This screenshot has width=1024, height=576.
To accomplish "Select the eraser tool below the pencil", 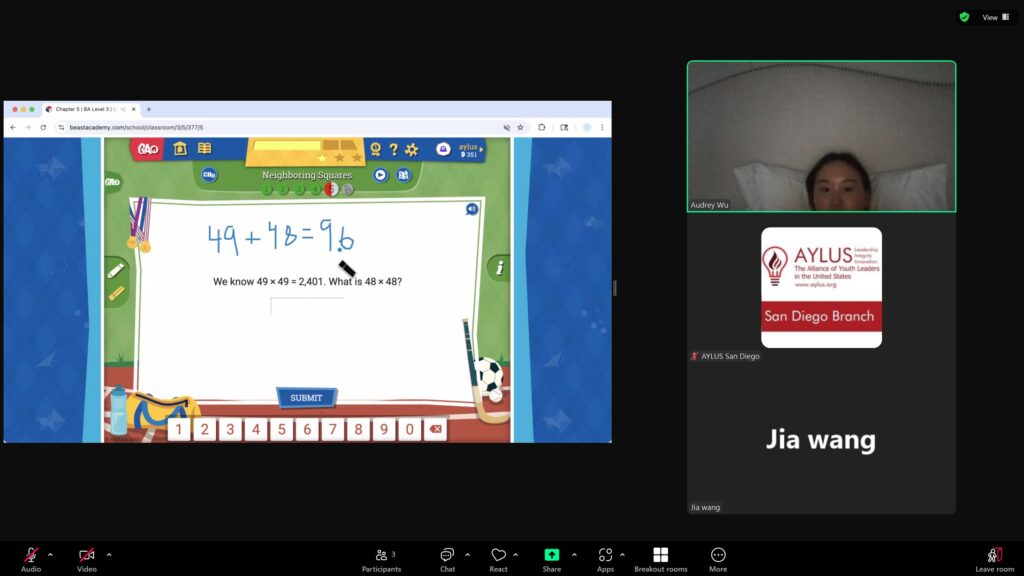I will coord(116,293).
